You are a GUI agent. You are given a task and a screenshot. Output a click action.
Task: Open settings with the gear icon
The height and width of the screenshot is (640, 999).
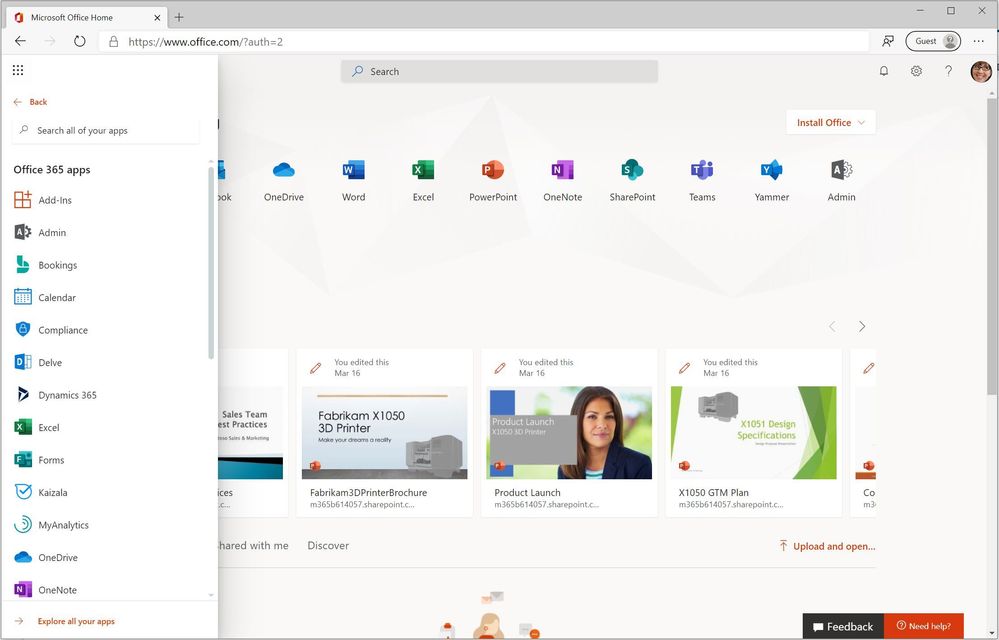(x=916, y=71)
